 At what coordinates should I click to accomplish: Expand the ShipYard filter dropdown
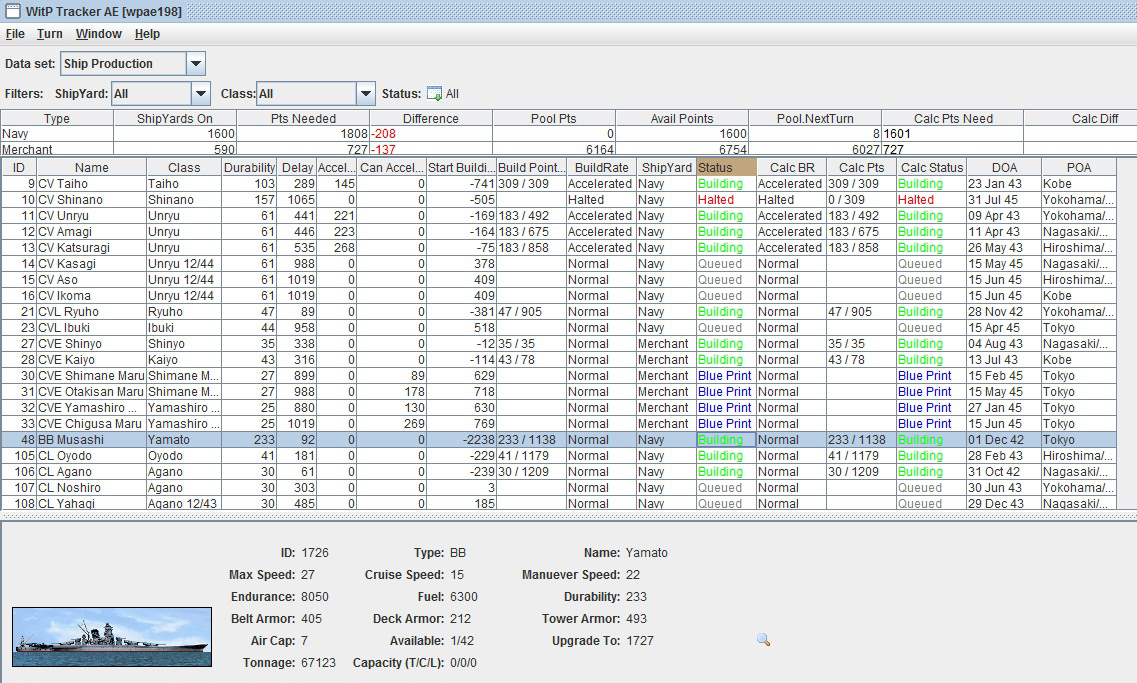pos(201,94)
